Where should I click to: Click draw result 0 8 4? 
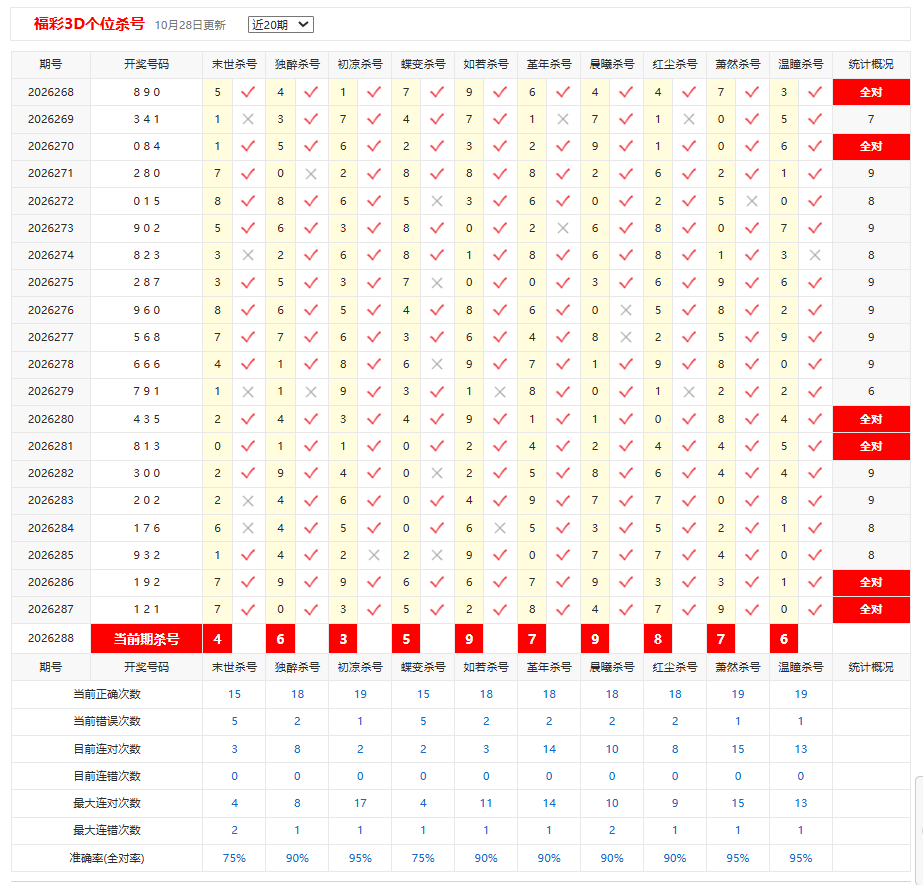(x=147, y=146)
